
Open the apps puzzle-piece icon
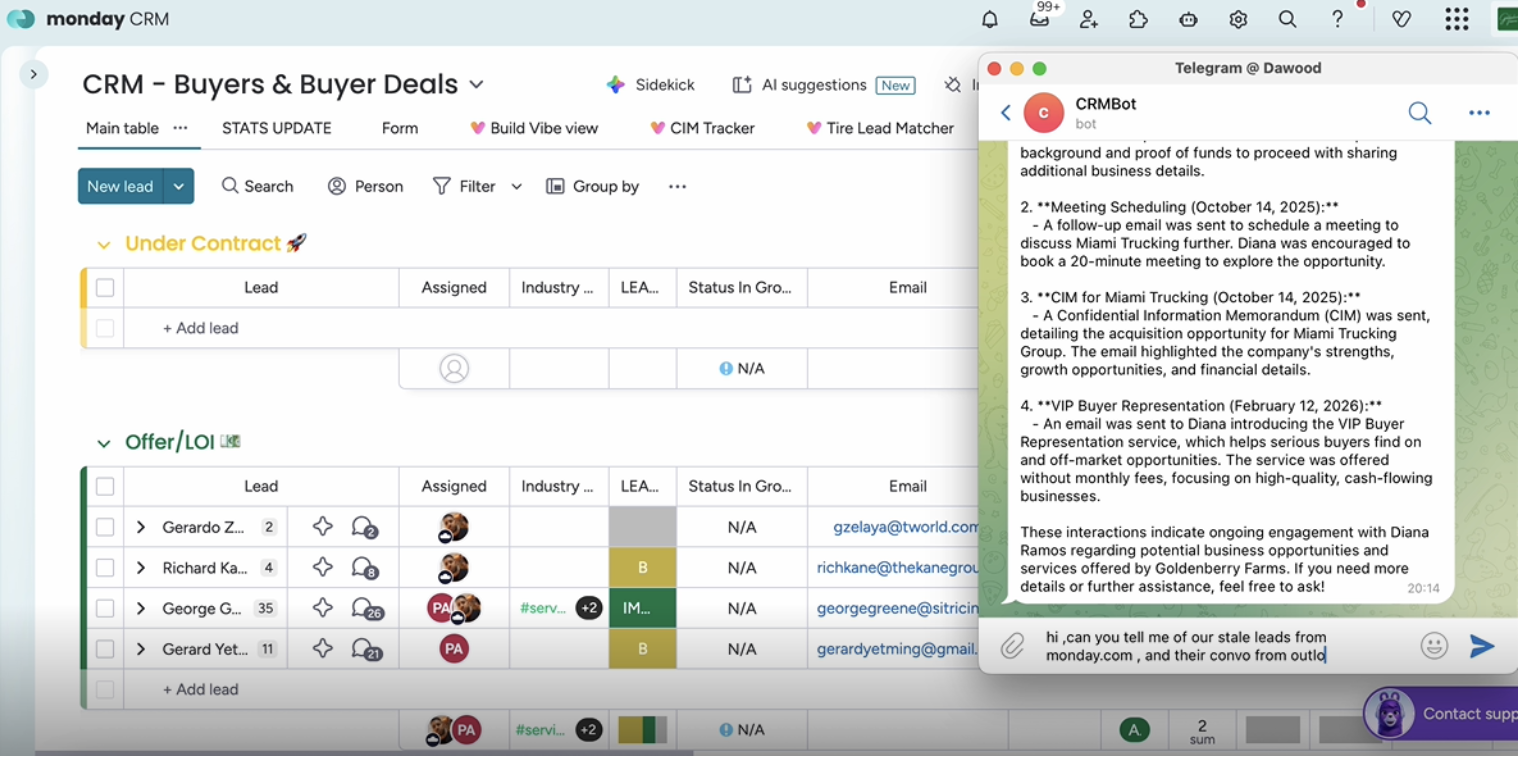click(x=1138, y=19)
